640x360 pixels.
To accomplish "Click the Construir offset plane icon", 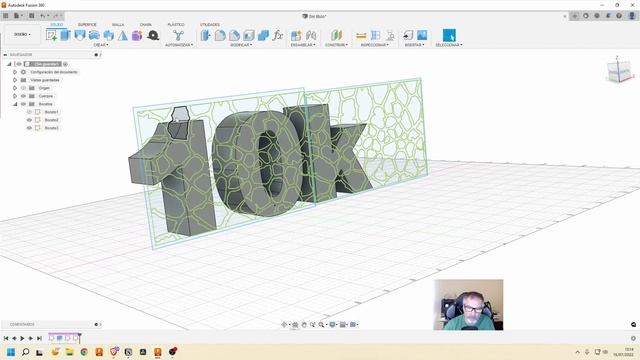I will coord(336,36).
